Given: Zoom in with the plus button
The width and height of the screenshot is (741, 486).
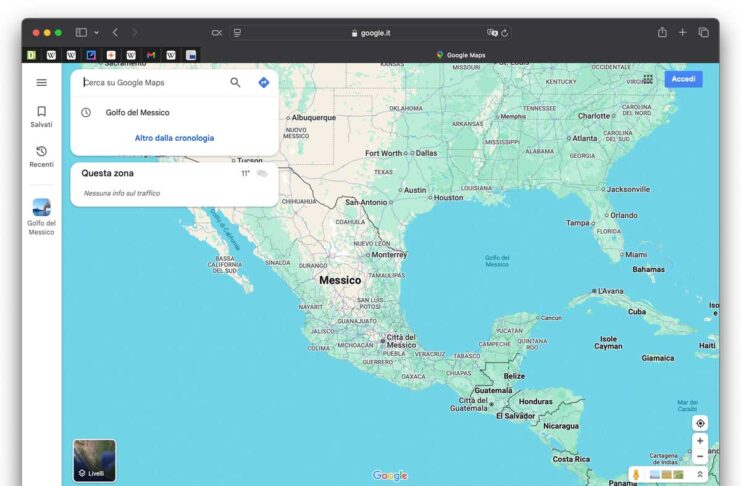Looking at the screenshot, I should coord(700,441).
